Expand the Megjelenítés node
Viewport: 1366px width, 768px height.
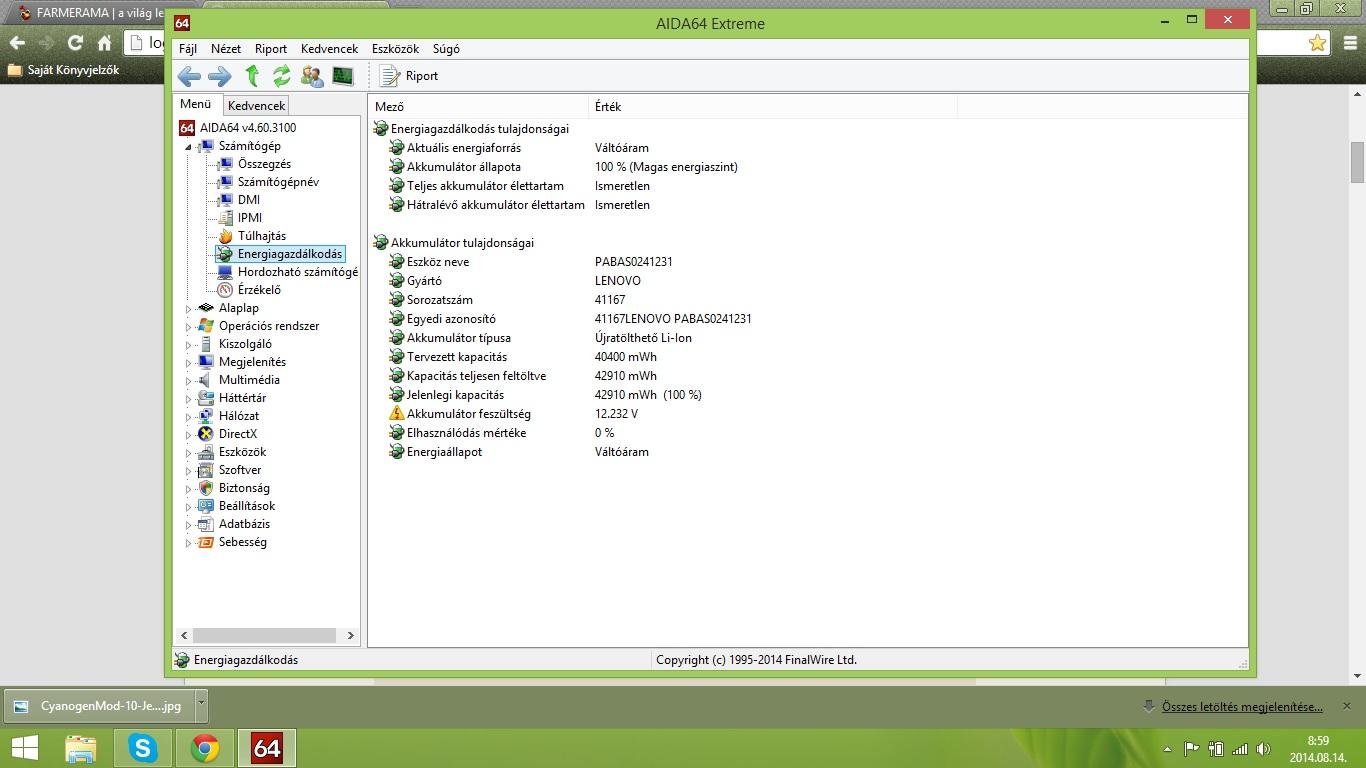188,363
